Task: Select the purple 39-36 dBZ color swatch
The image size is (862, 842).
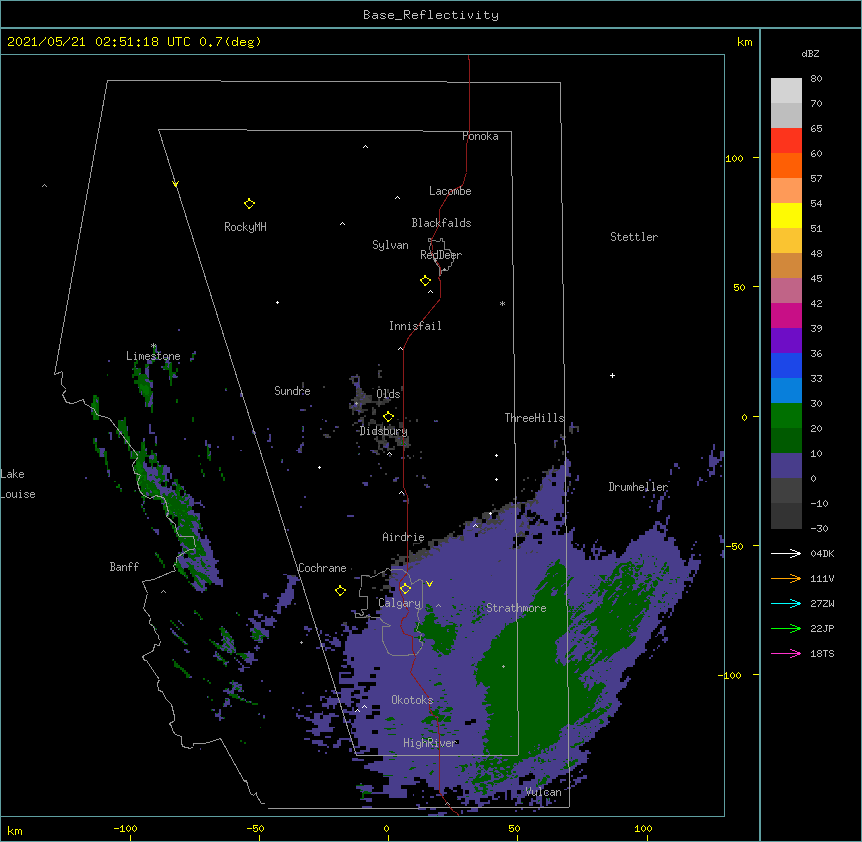Action: coord(786,341)
